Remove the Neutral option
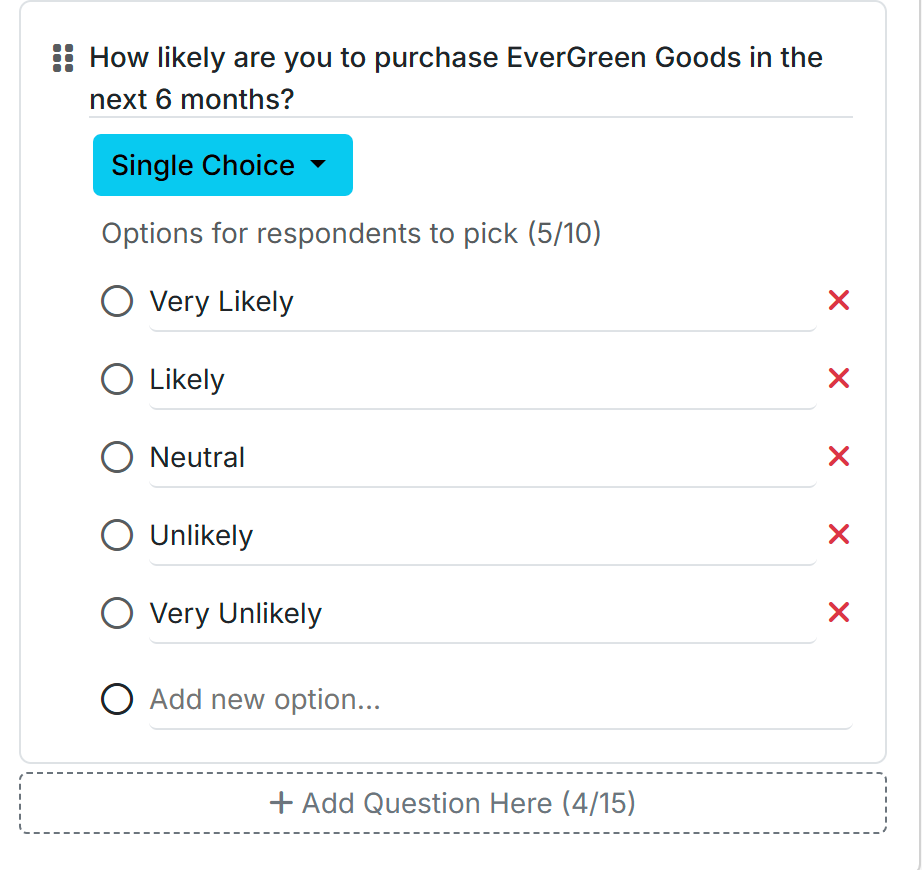The height and width of the screenshot is (870, 922). [x=839, y=456]
